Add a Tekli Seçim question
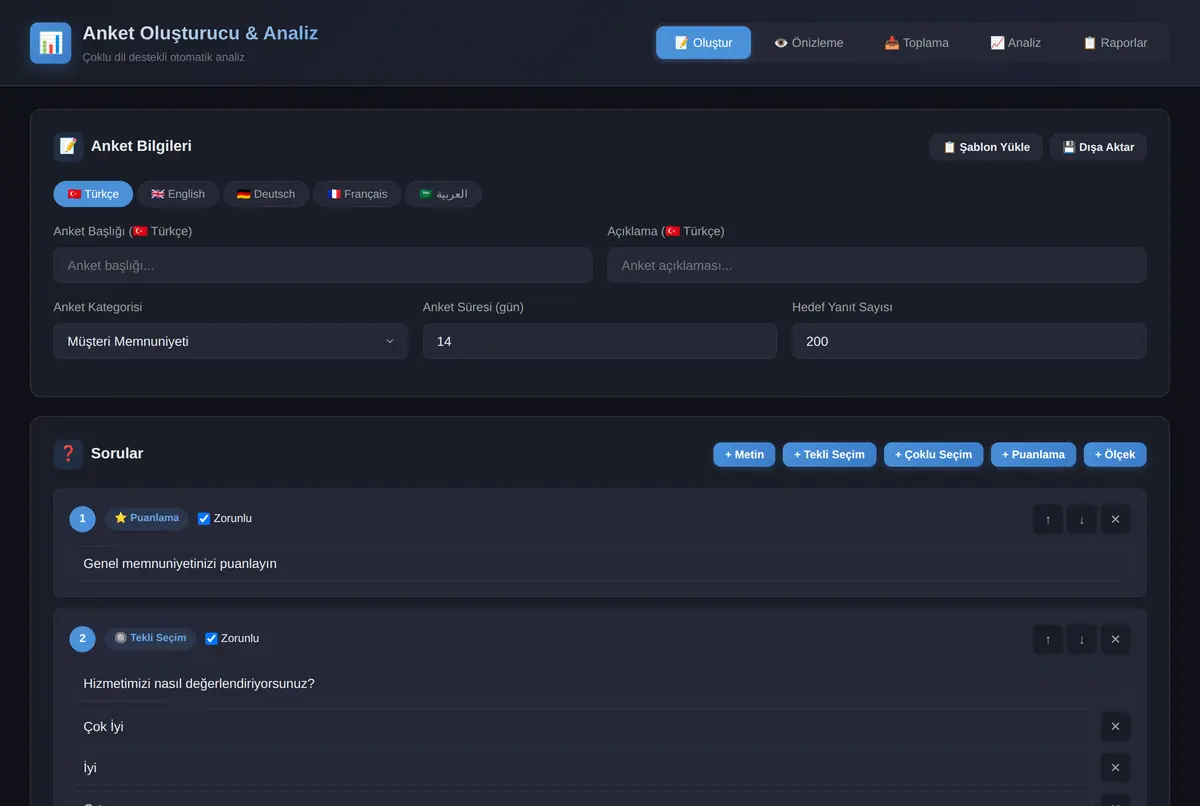The width and height of the screenshot is (1200, 806). (829, 455)
